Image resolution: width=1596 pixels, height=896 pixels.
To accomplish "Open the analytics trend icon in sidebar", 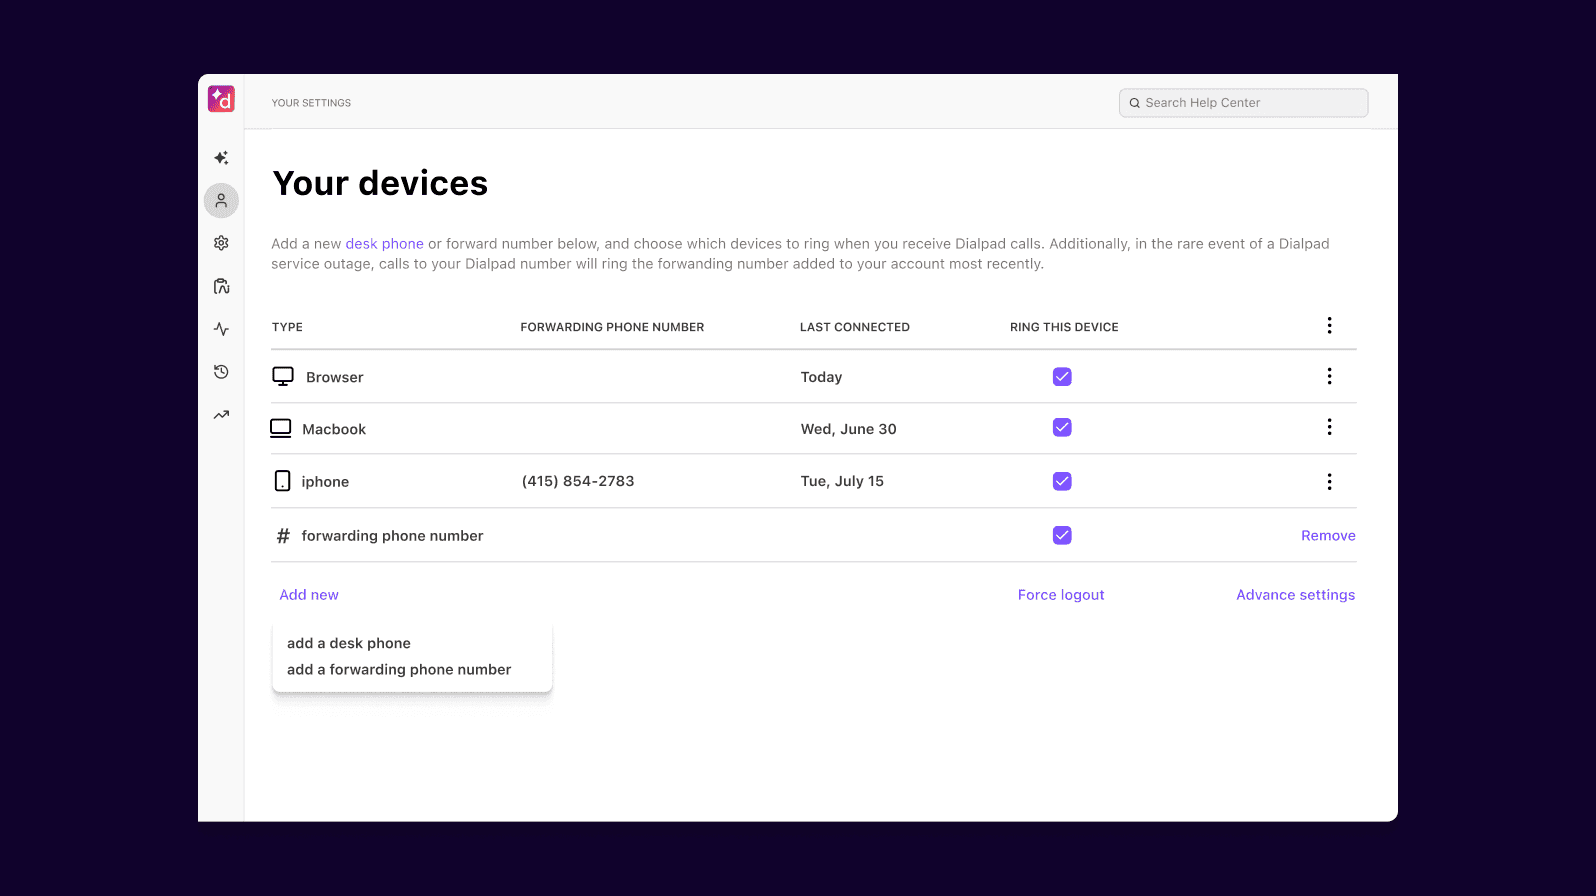I will pyautogui.click(x=221, y=415).
